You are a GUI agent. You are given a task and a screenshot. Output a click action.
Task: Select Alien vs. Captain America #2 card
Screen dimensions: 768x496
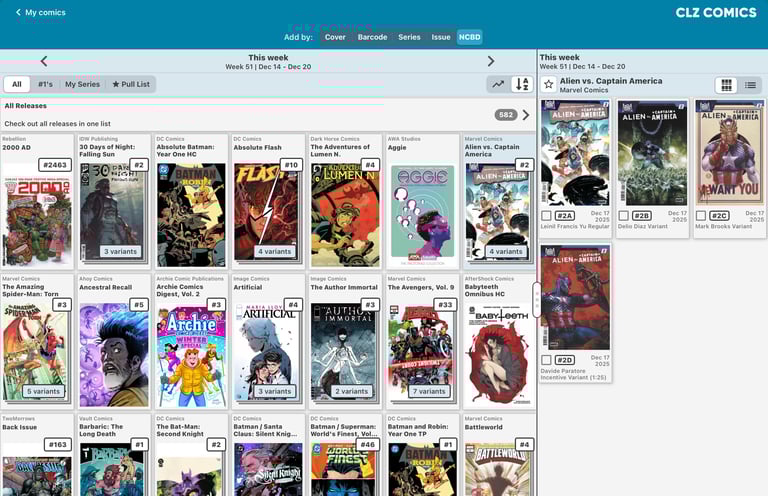pos(499,202)
